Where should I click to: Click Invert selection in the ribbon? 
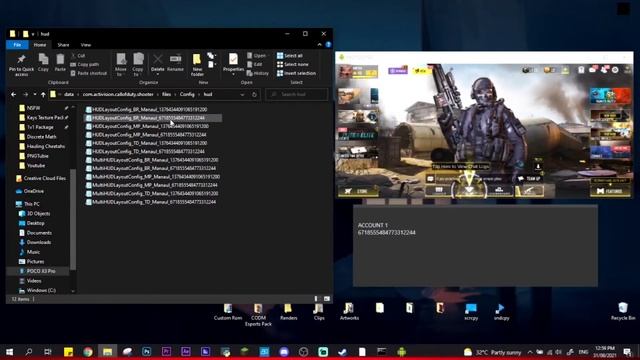pos(296,73)
